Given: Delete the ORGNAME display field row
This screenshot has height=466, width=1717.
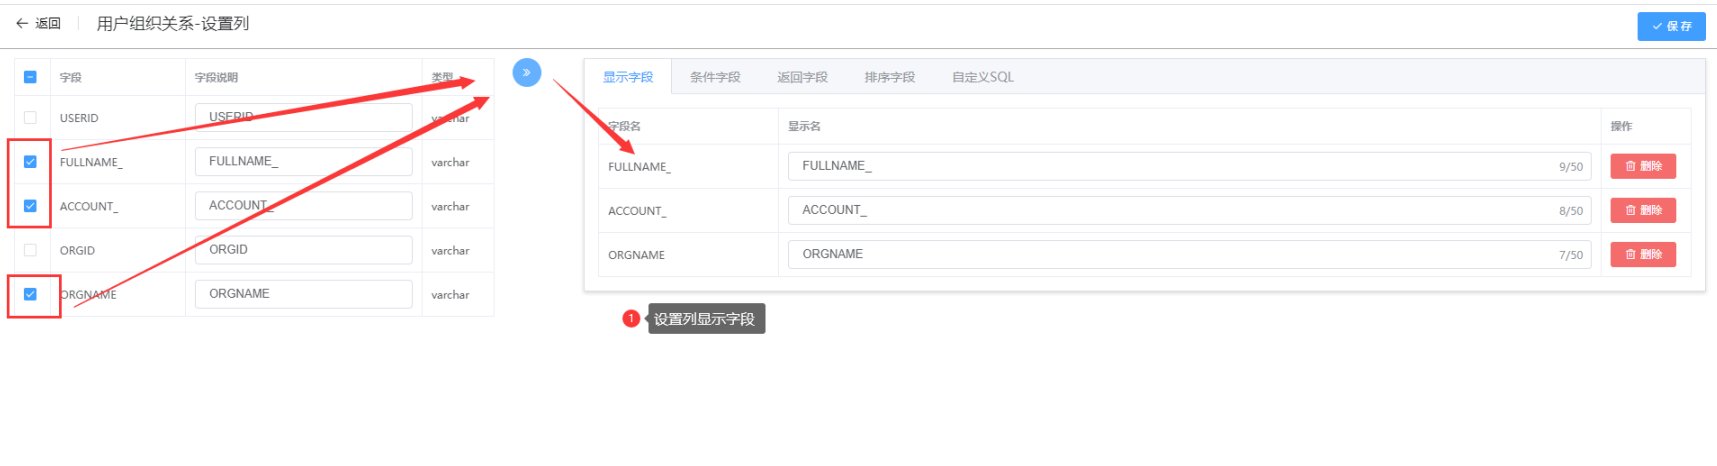Looking at the screenshot, I should pos(1643,254).
